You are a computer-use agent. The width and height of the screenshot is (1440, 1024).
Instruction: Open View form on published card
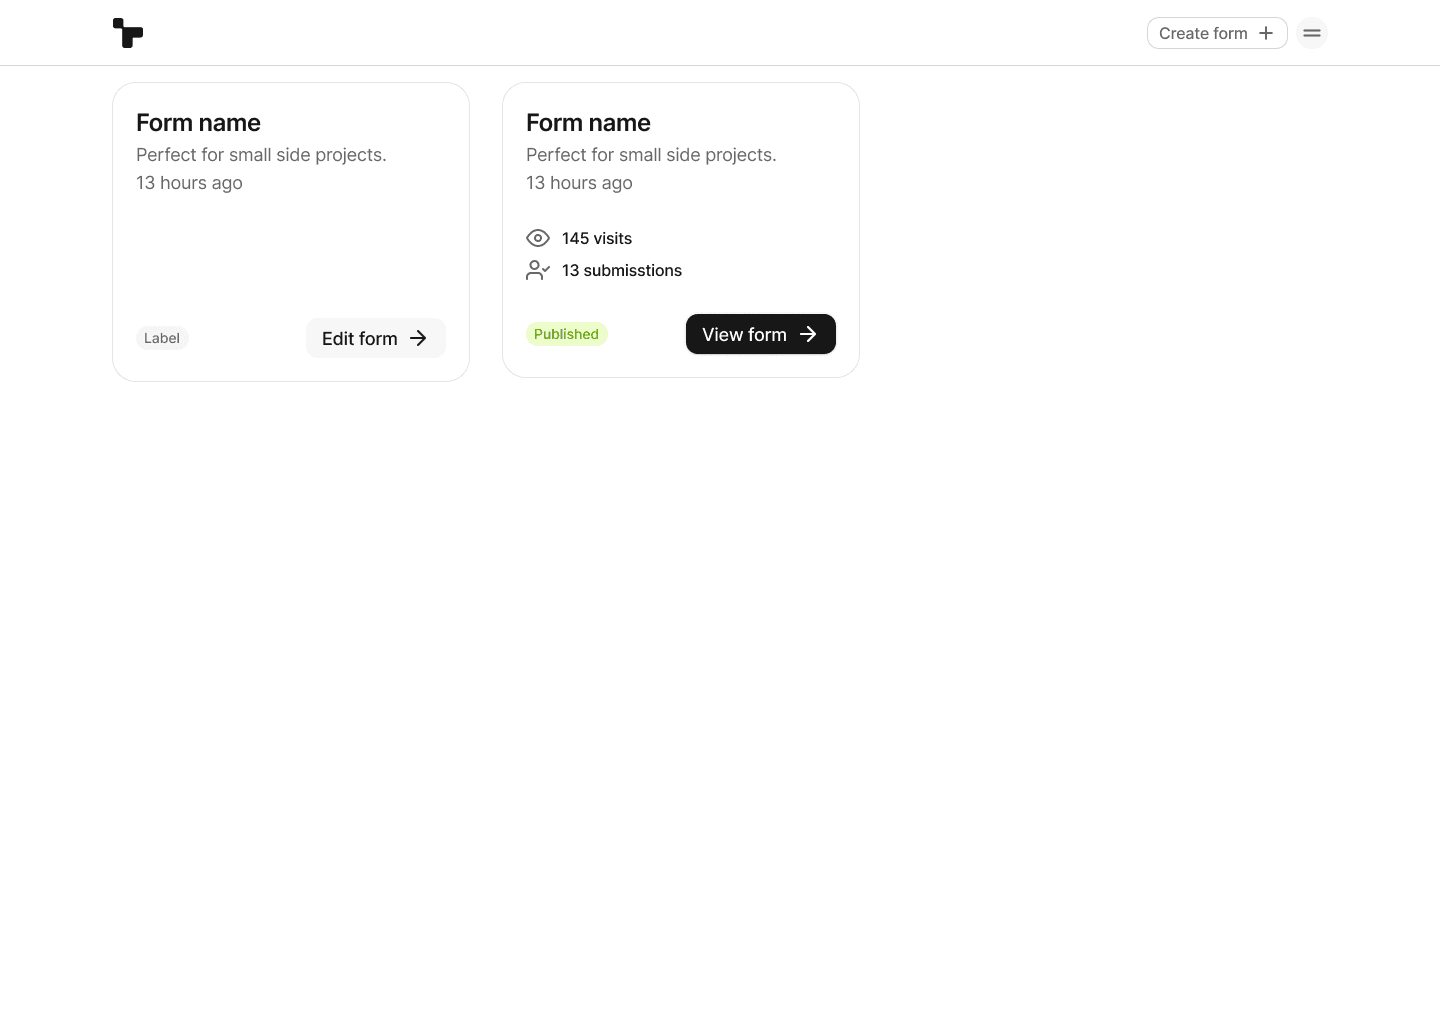coord(761,334)
